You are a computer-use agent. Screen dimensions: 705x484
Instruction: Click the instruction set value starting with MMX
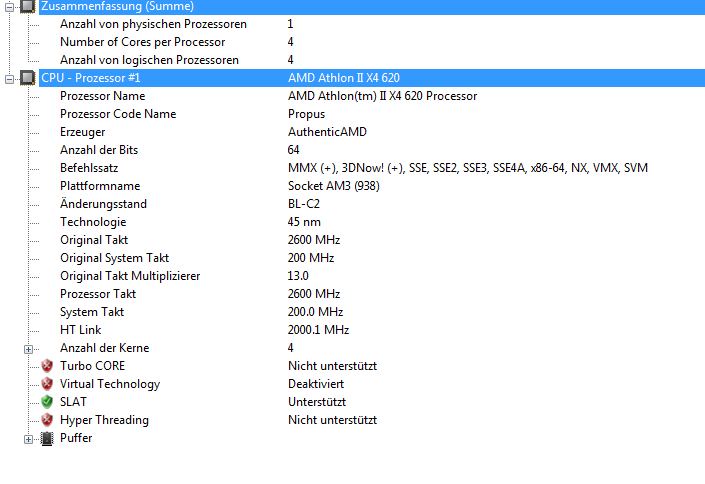[468, 168]
